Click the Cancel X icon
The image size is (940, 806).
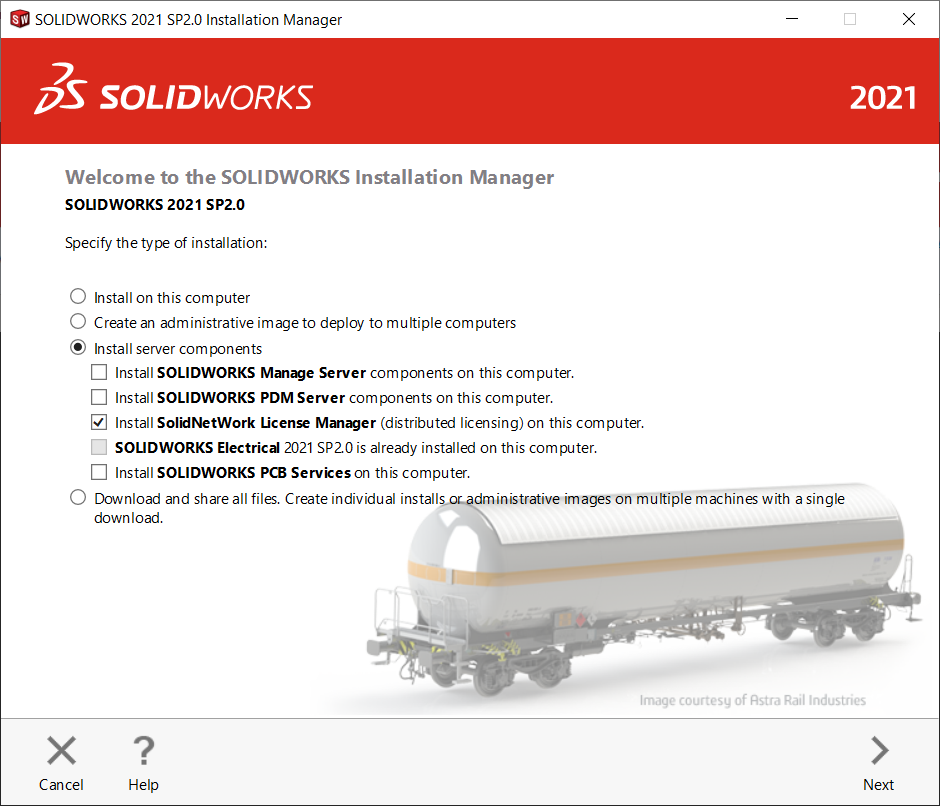coord(61,750)
